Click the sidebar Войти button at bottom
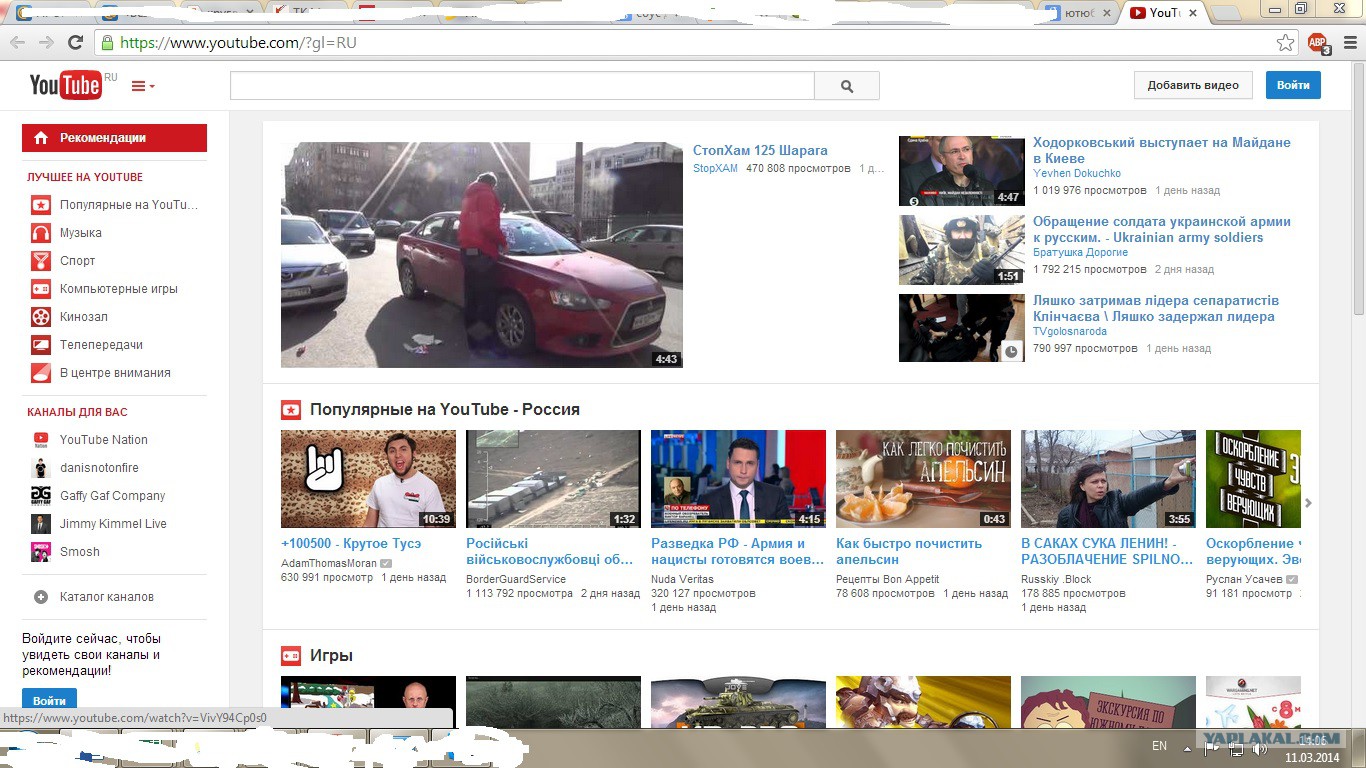This screenshot has width=1366, height=768. (x=49, y=700)
